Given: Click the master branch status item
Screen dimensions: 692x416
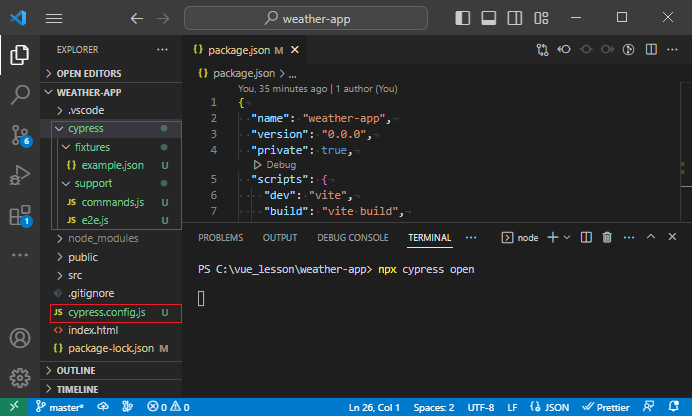Looking at the screenshot, I should coord(60,407).
